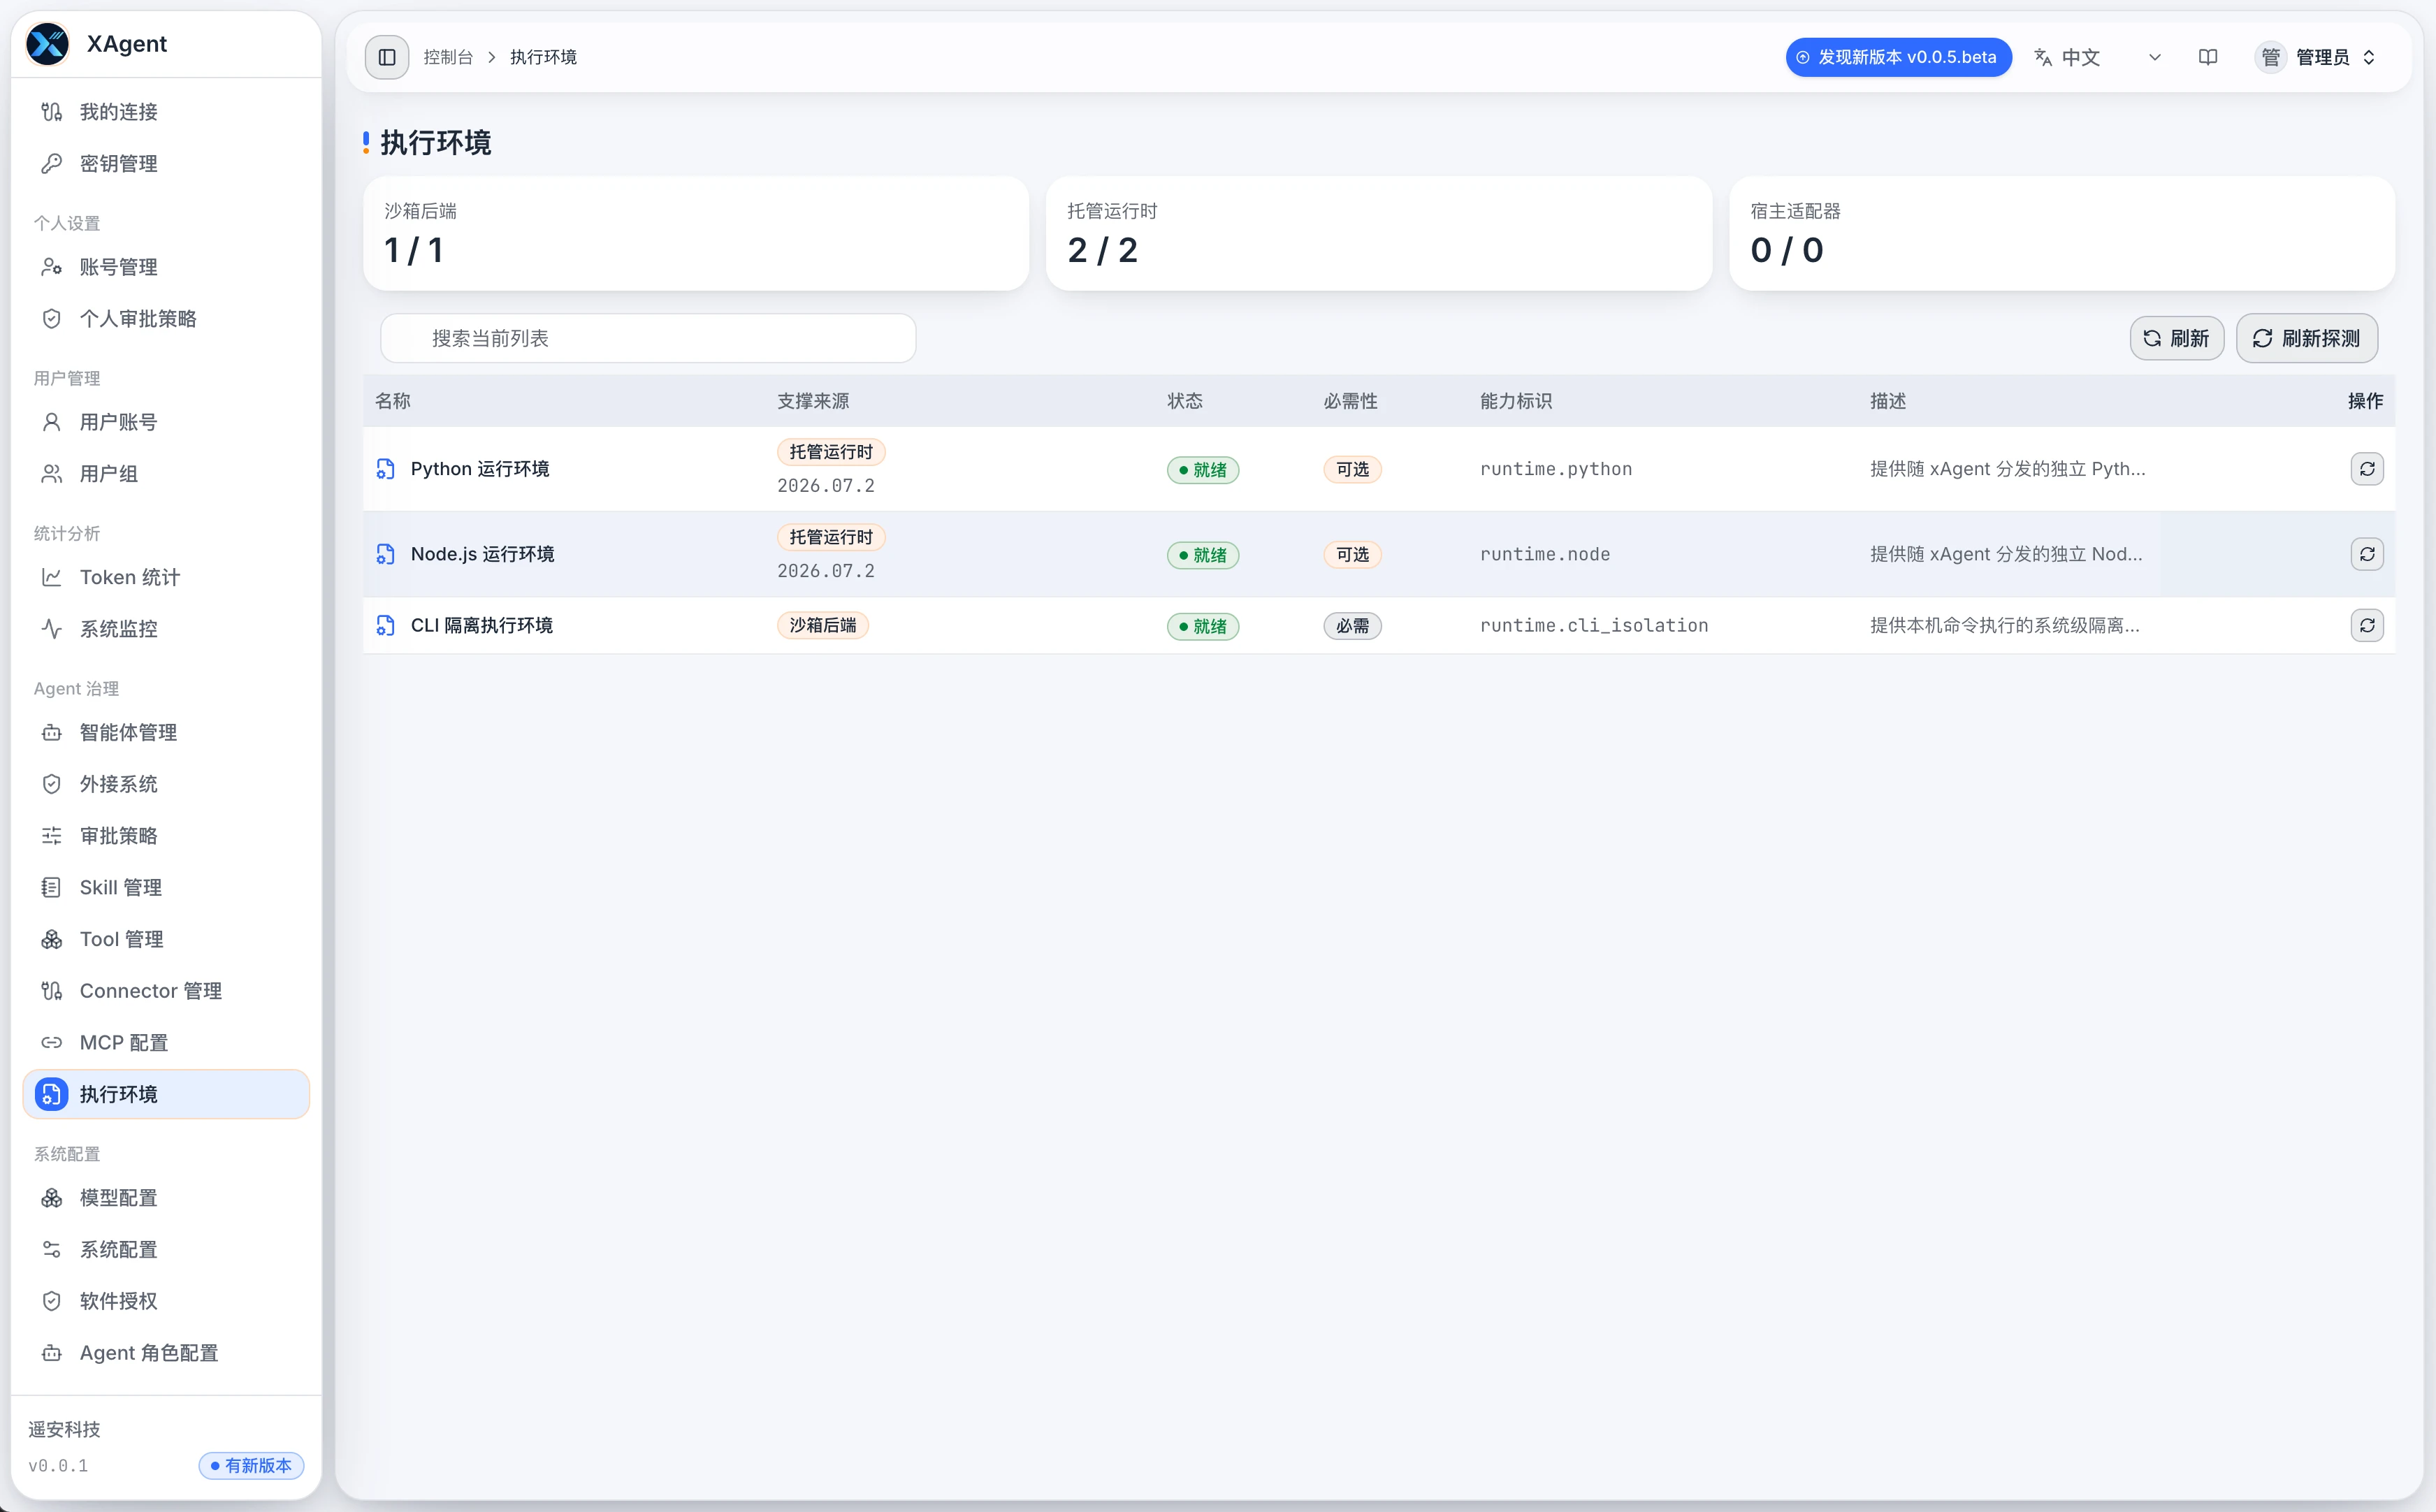The height and width of the screenshot is (1512, 2436).
Task: Click the admin avatar icon
Action: 2270,57
